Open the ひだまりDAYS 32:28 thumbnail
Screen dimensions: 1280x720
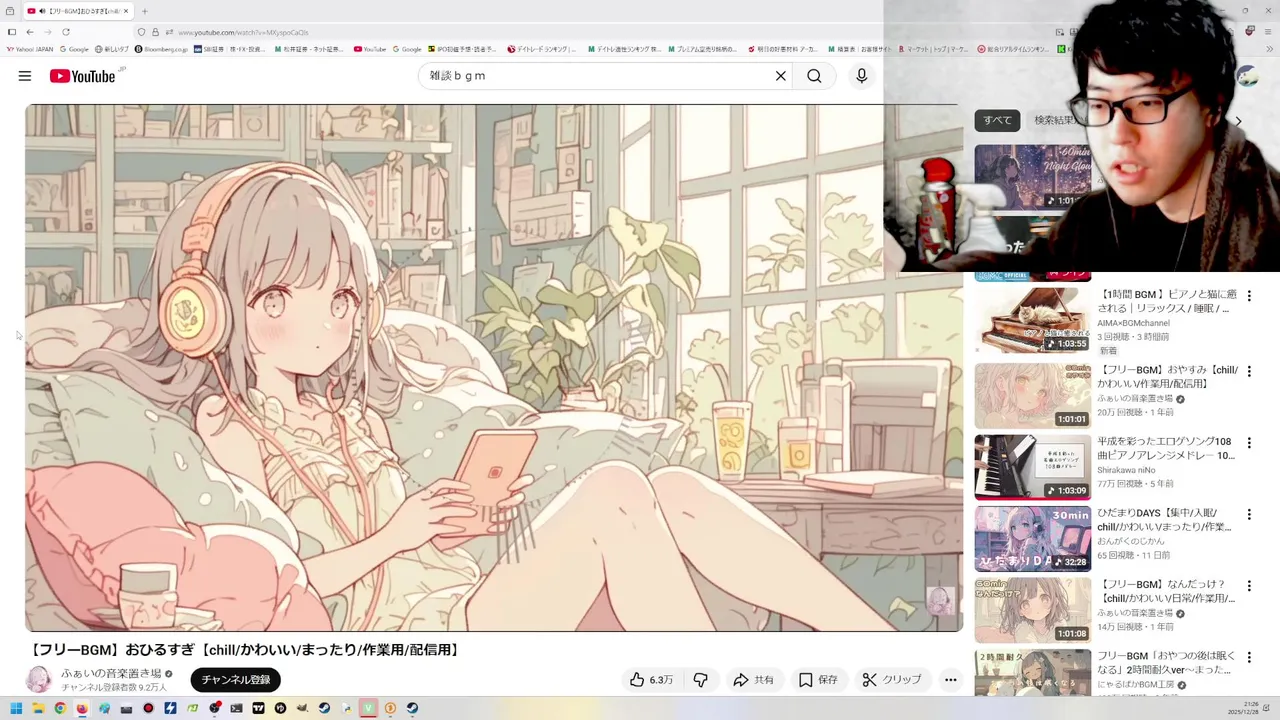click(1033, 539)
